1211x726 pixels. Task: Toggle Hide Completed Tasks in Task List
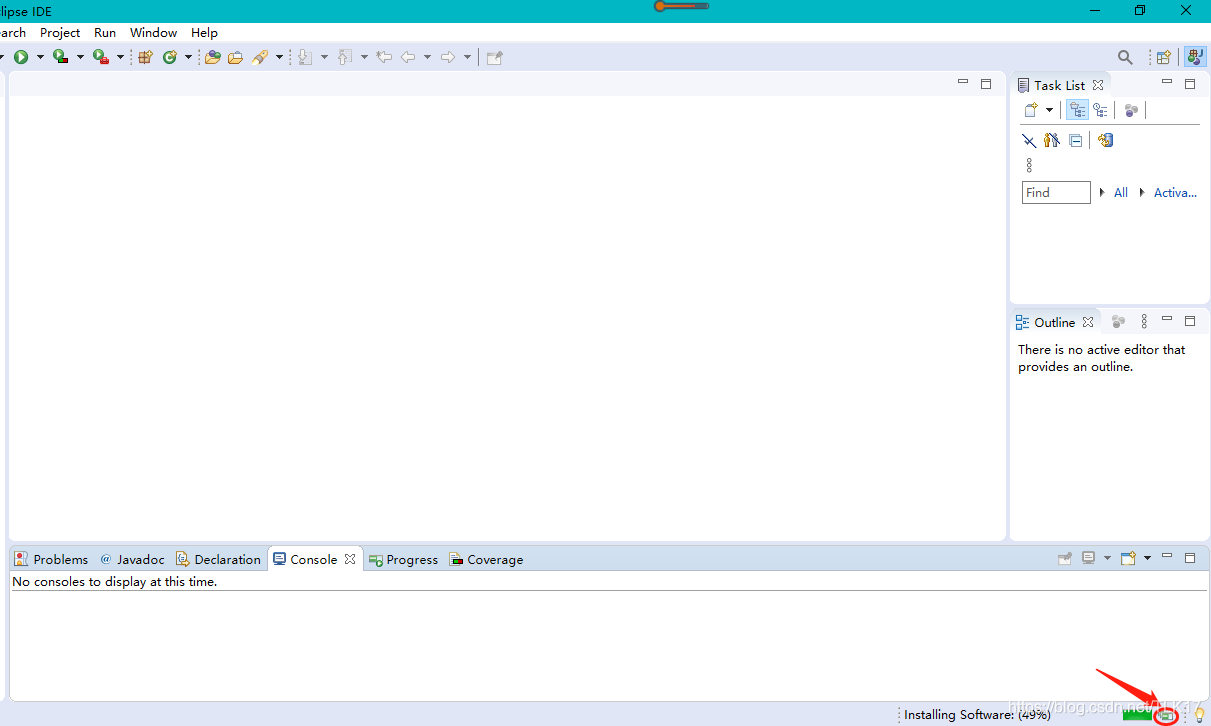pyautogui.click(x=1029, y=140)
